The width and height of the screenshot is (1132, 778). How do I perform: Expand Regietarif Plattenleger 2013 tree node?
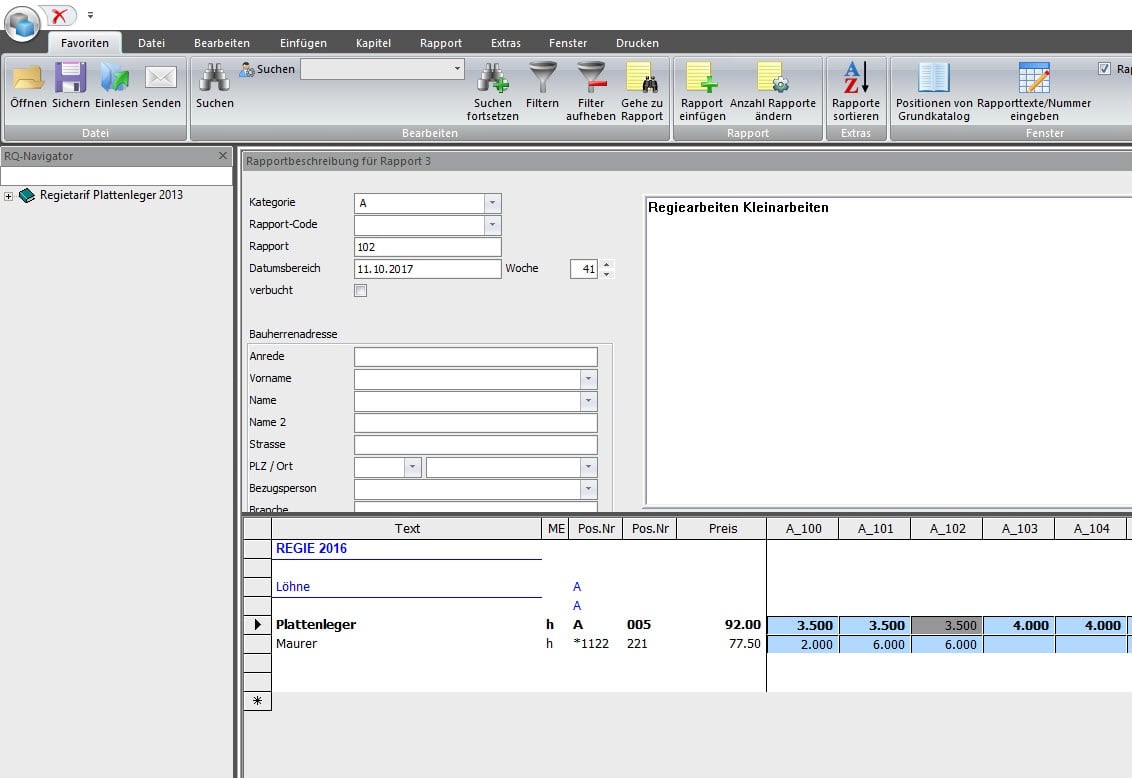coord(9,196)
